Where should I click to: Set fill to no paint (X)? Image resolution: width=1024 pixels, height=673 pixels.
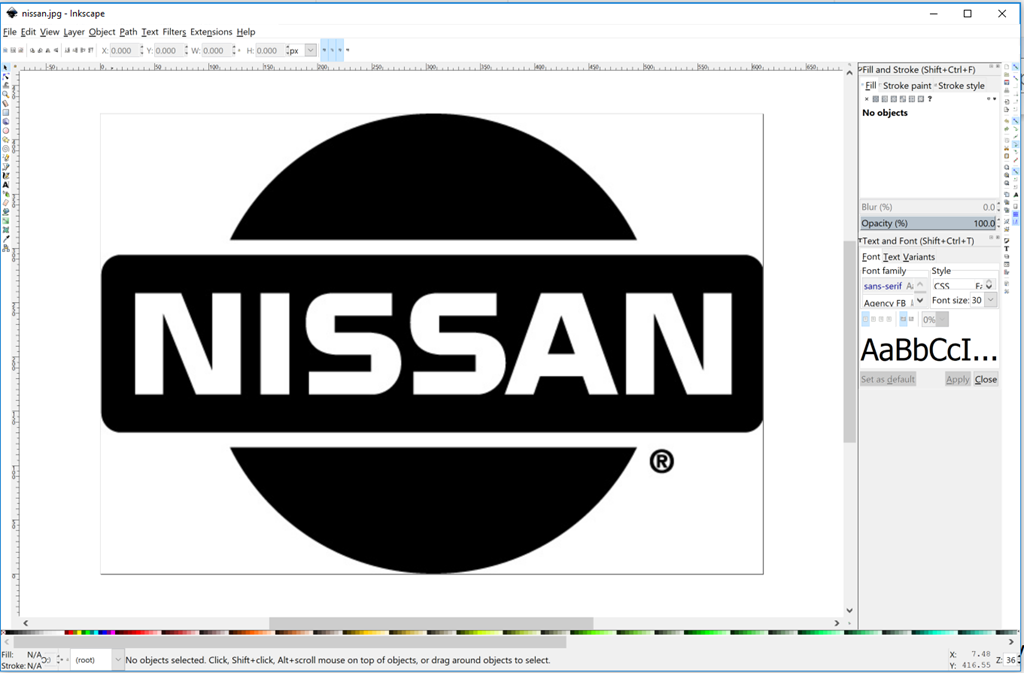pyautogui.click(x=866, y=99)
